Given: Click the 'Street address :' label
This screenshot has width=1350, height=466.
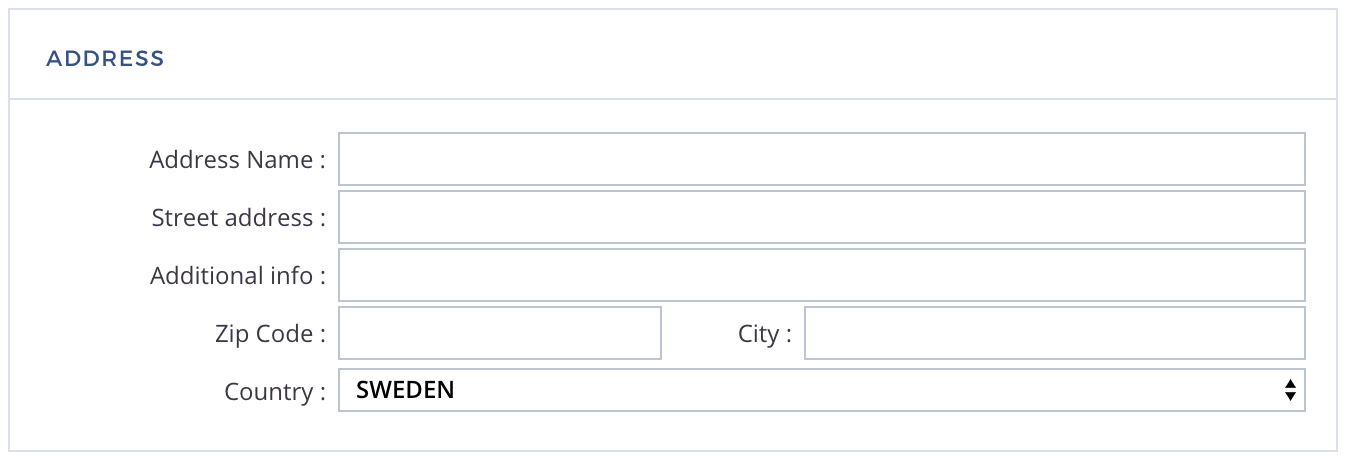Looking at the screenshot, I should click(x=239, y=218).
